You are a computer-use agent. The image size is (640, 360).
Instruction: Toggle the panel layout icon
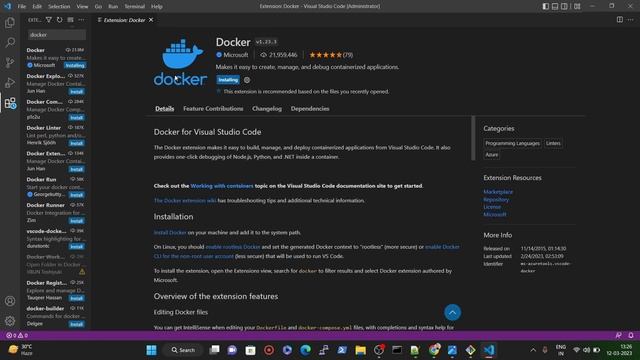[555, 6]
